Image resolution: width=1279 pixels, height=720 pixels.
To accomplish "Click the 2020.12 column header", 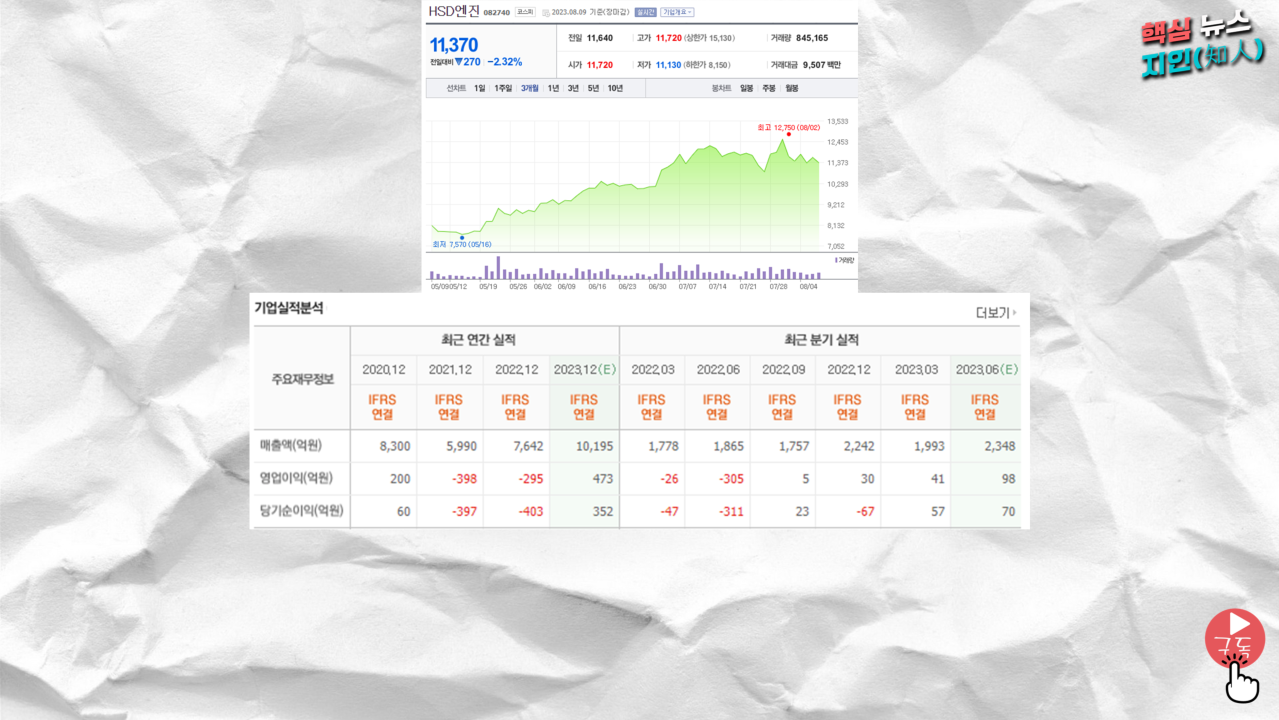I will click(x=382, y=369).
